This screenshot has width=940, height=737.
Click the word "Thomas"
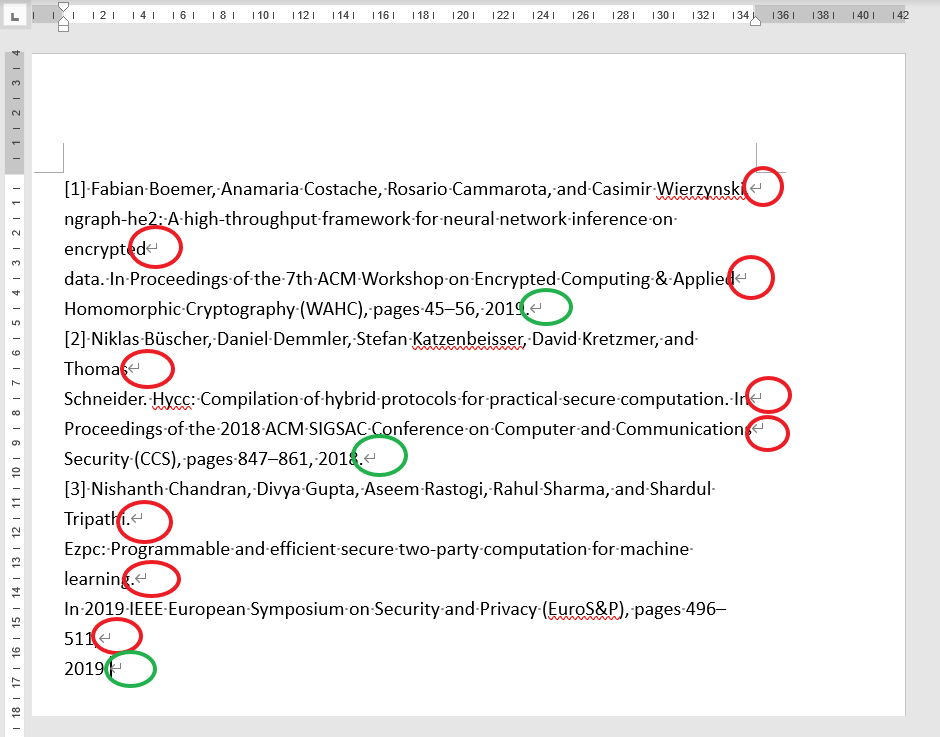pyautogui.click(x=95, y=369)
